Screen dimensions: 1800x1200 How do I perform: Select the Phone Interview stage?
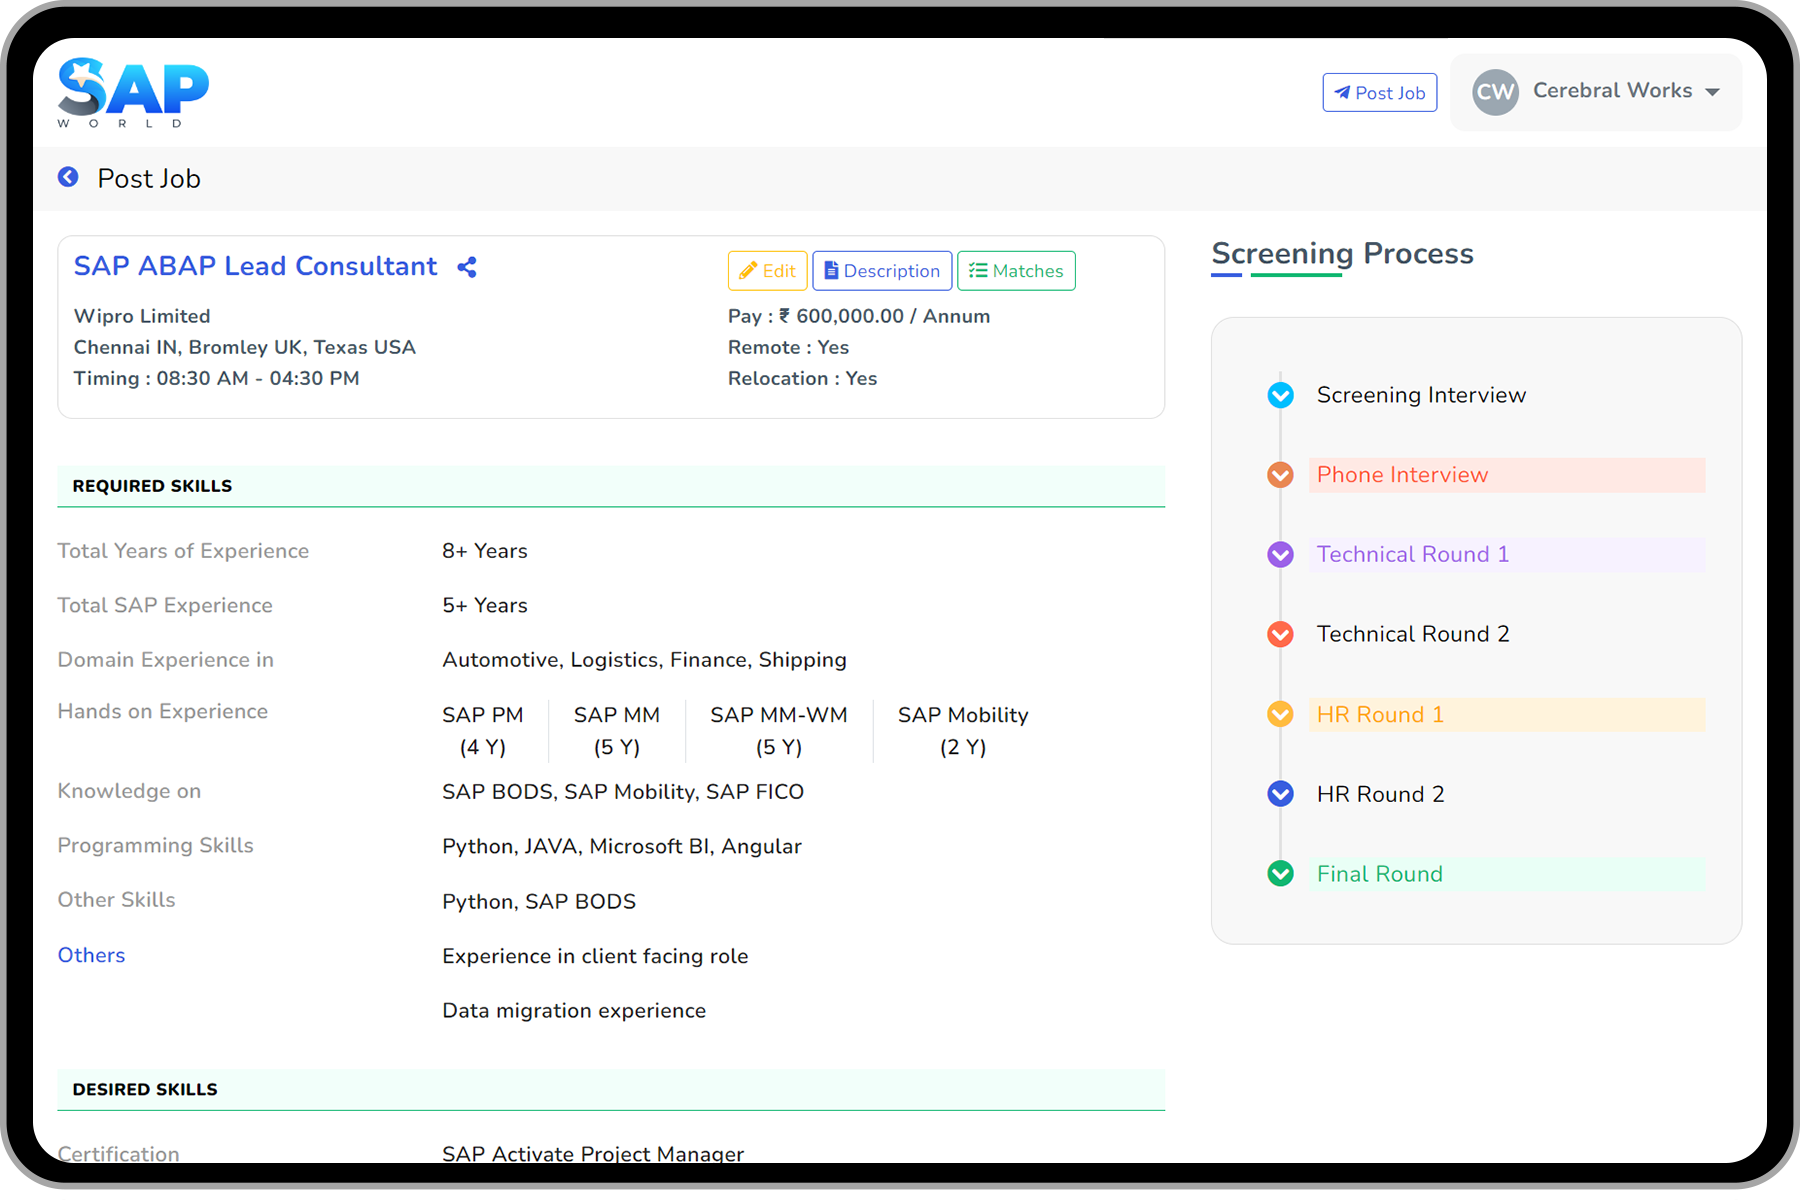1507,475
